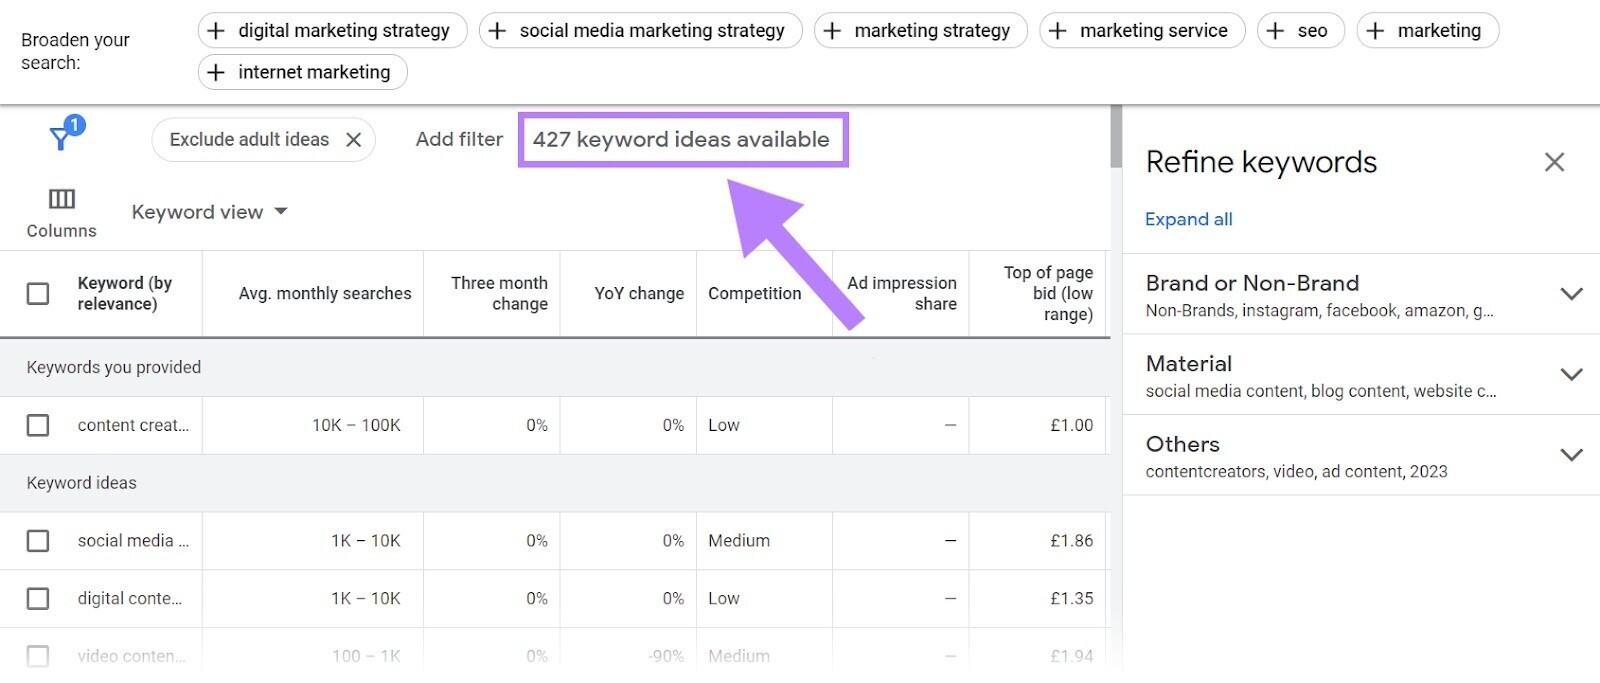Select the 'social media ...' keyword checkbox
Viewport: 1600px width, 683px height.
(x=38, y=541)
